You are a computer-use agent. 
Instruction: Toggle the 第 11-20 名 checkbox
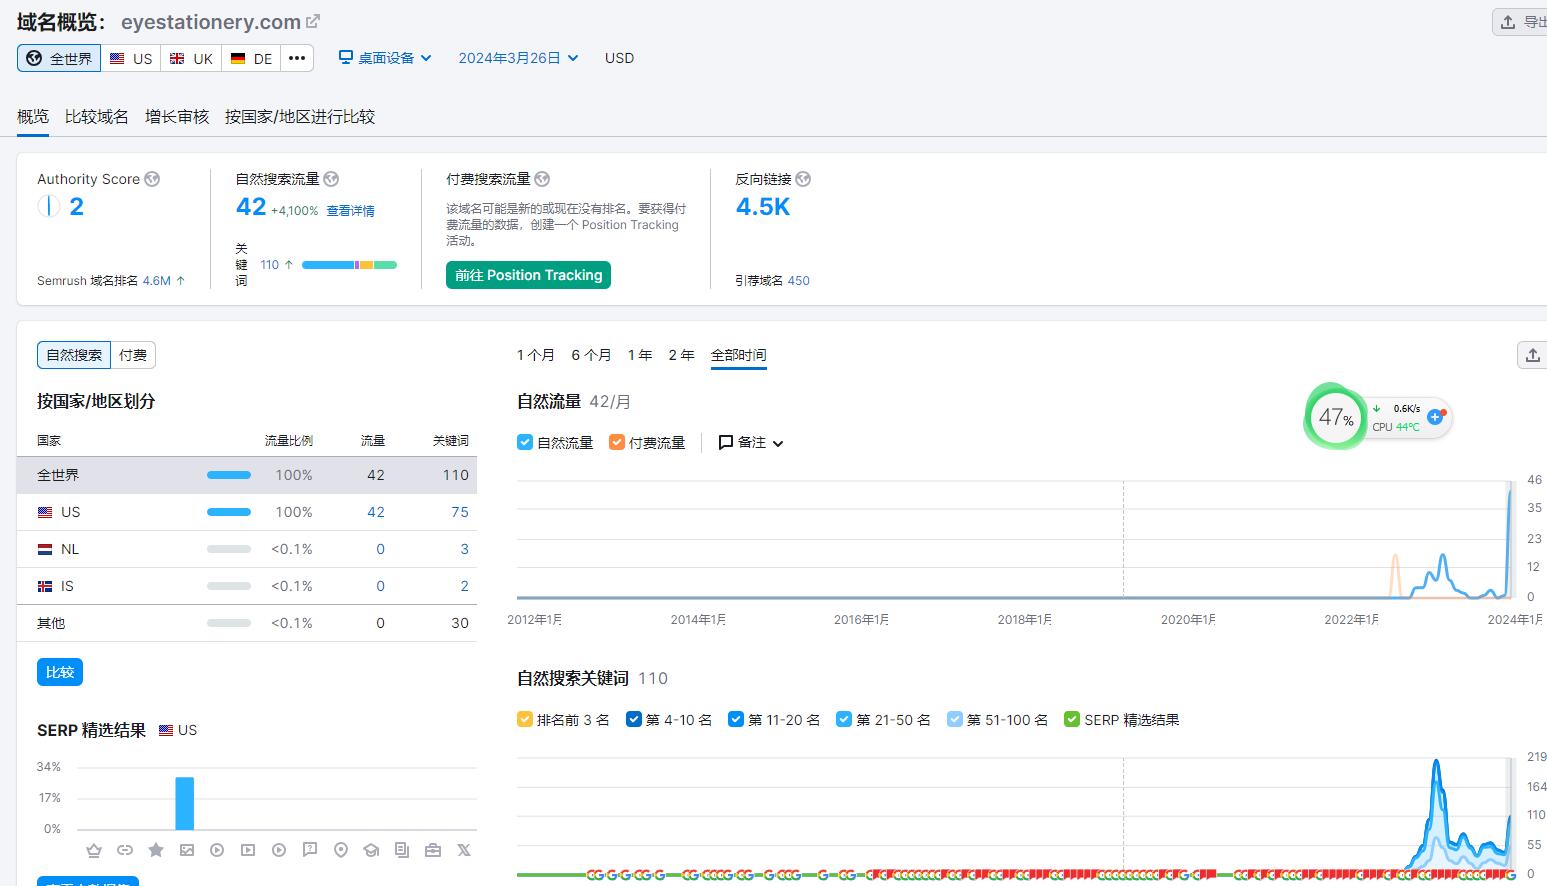(736, 719)
